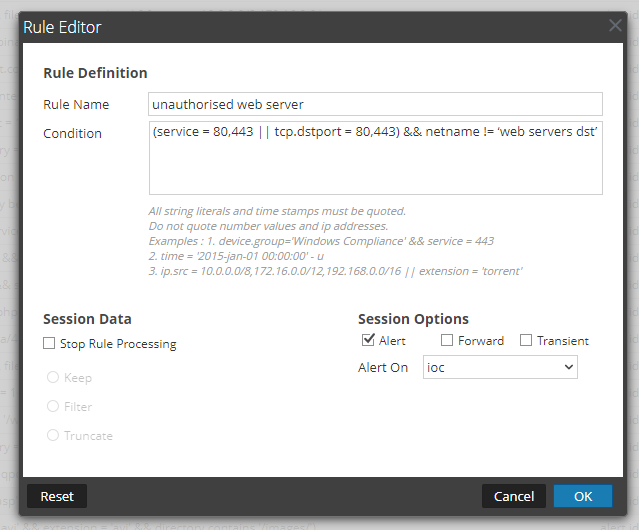Tick the Transient checkbox

526,341
